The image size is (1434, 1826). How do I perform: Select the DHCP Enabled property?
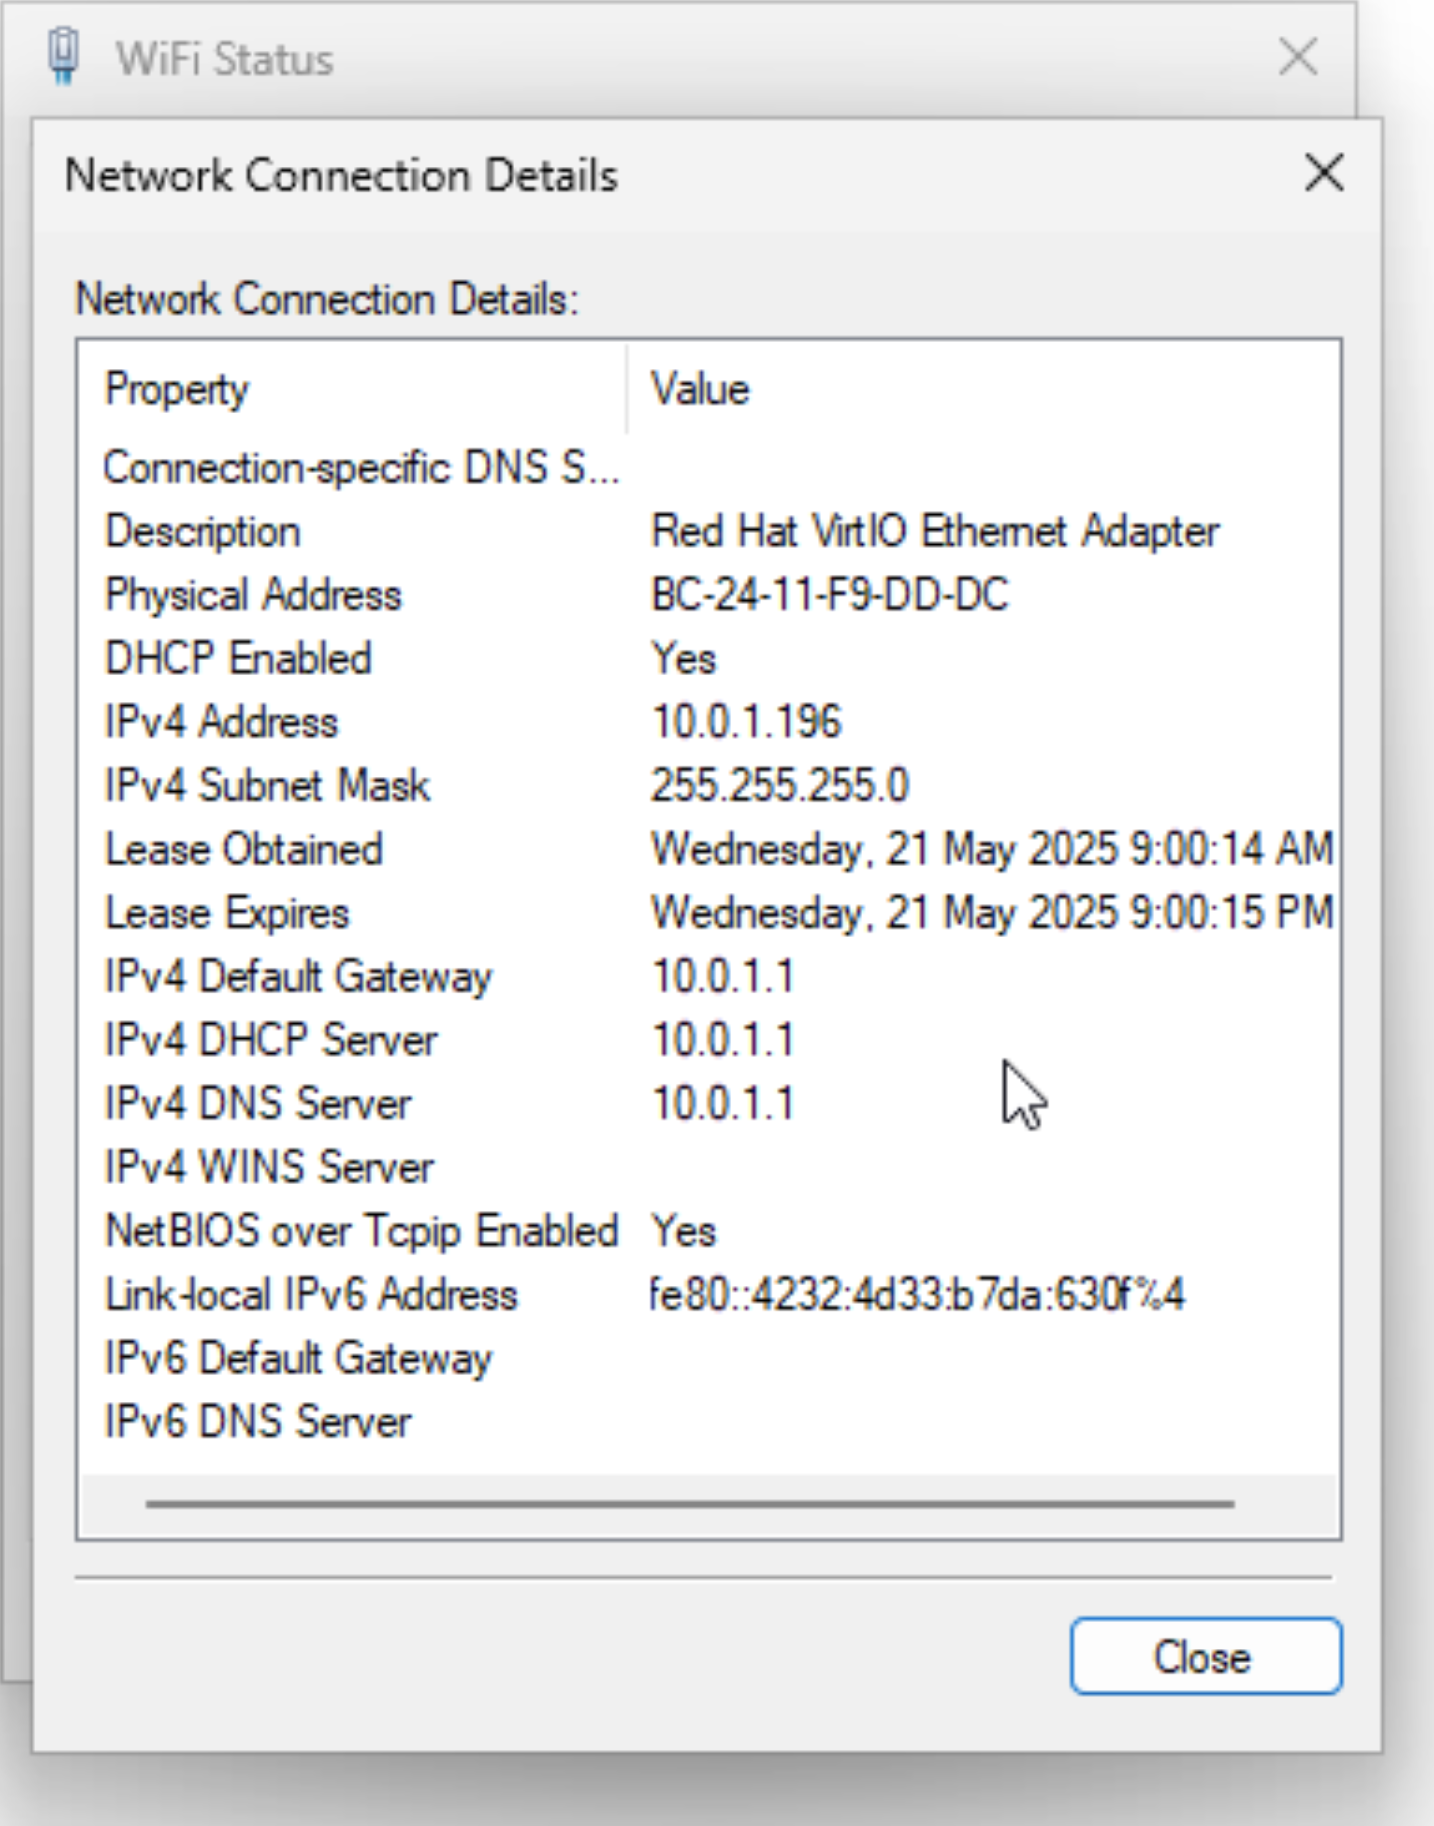pos(238,659)
